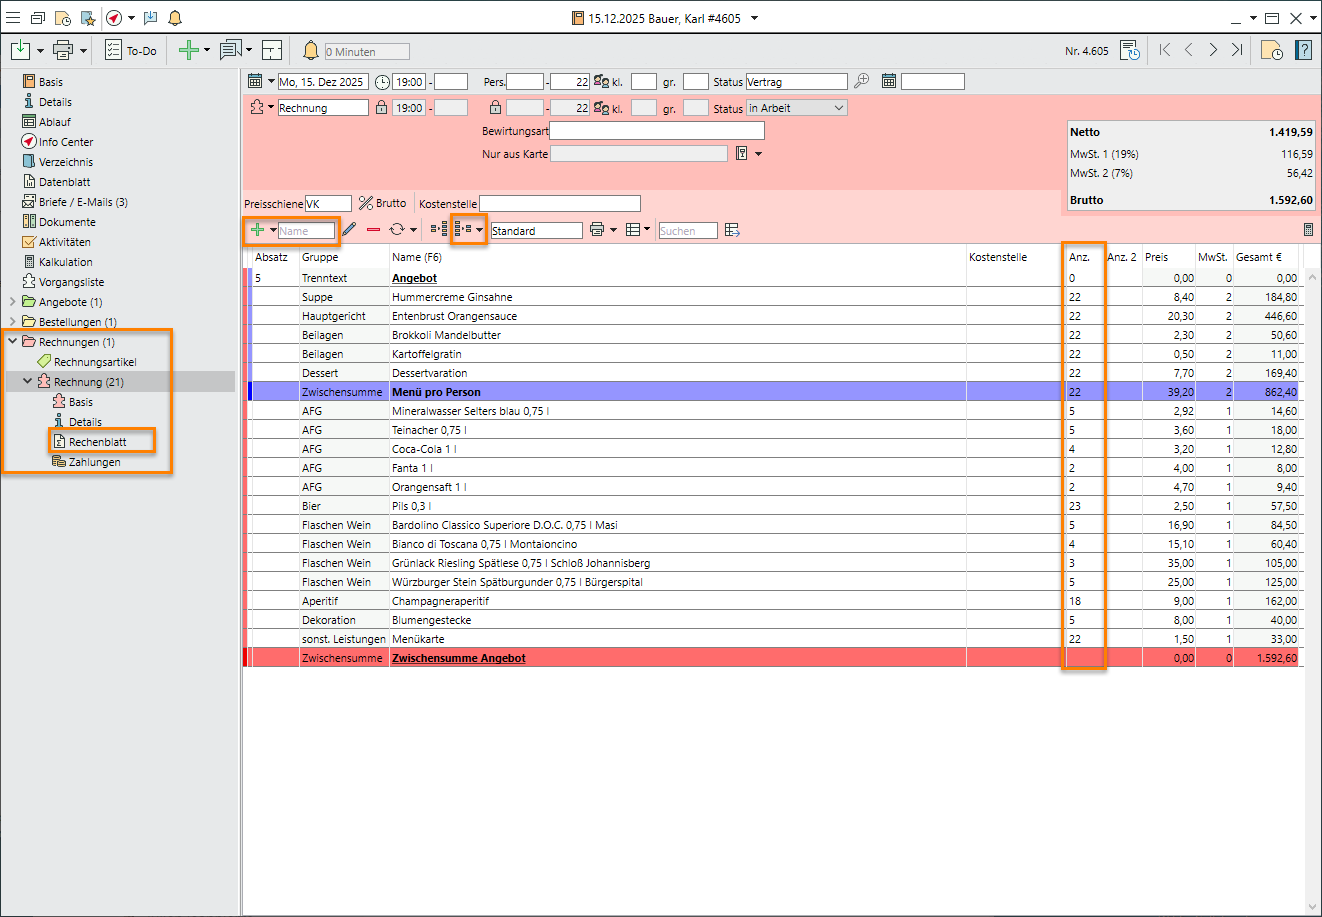The width and height of the screenshot is (1322, 917).
Task: Click the bell notification icon in title bar
Action: click(175, 18)
